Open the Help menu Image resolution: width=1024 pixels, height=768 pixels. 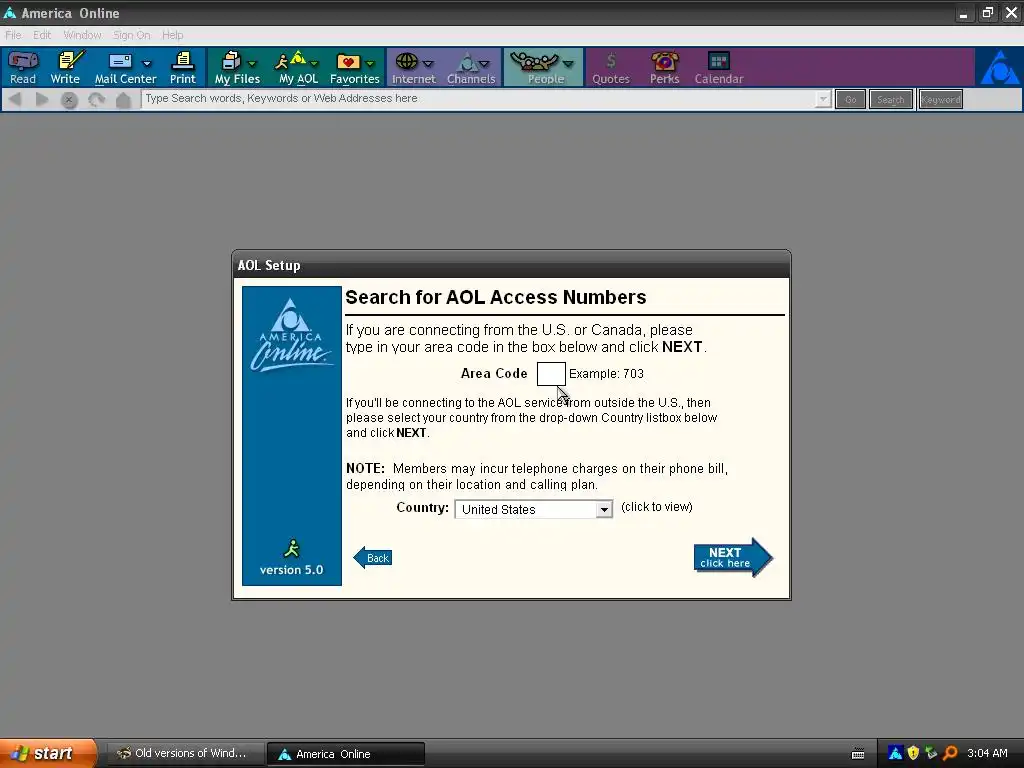pos(172,35)
